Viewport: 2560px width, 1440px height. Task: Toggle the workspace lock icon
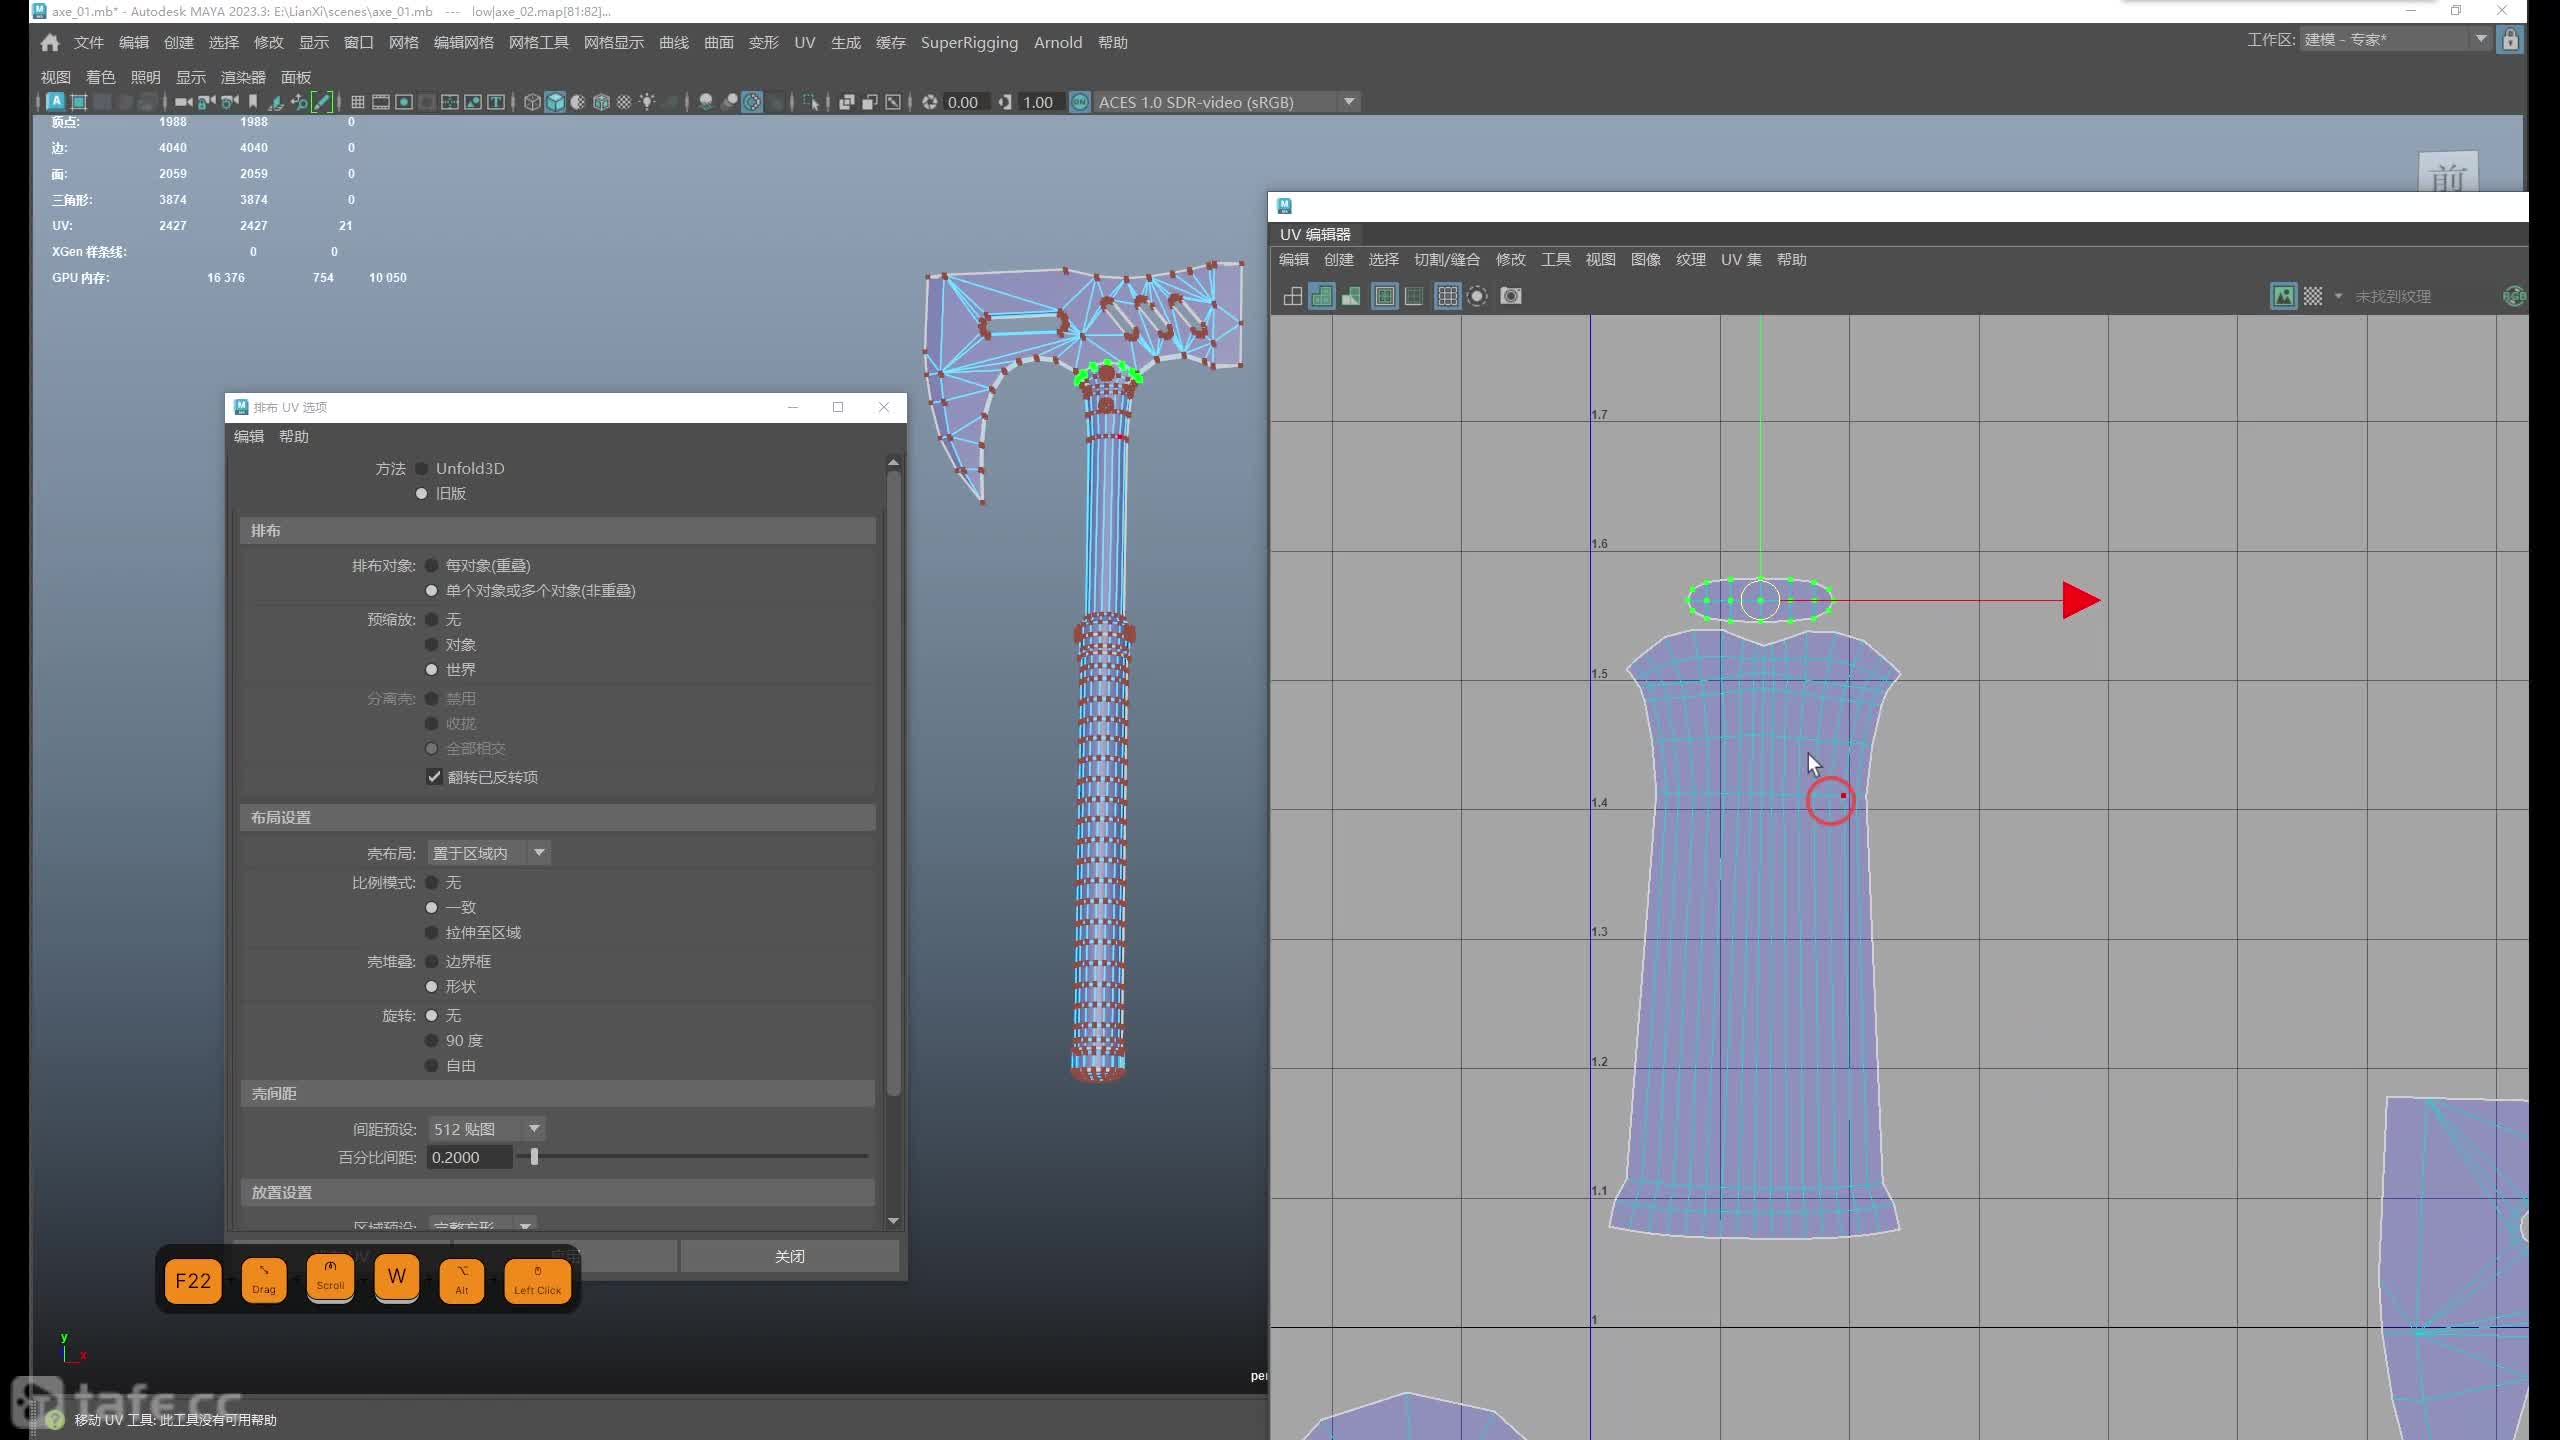click(x=2510, y=40)
